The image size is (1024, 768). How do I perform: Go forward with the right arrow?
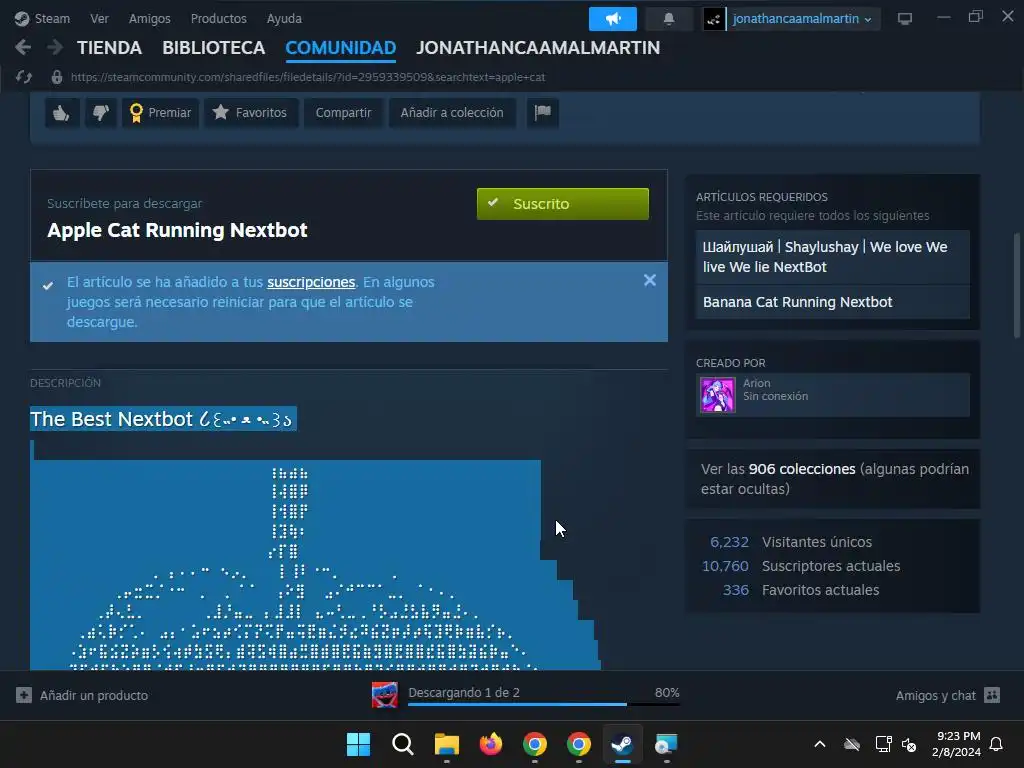55,47
